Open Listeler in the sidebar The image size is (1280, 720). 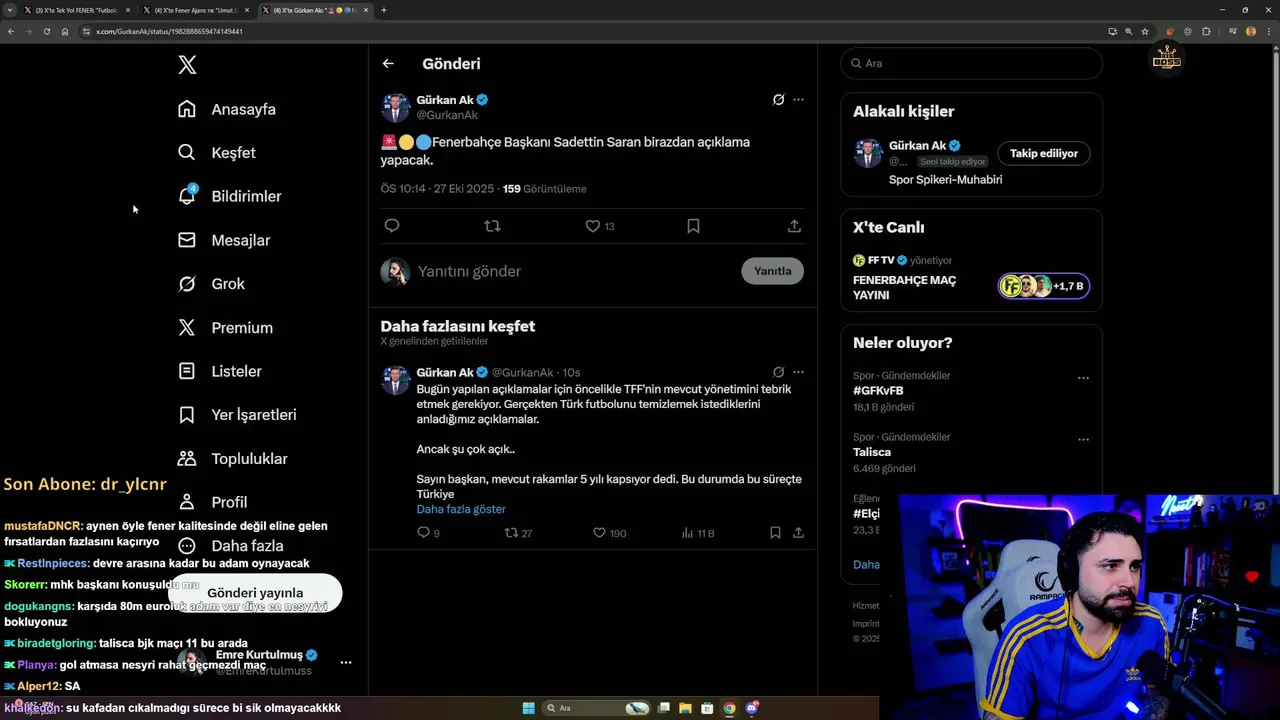[220, 371]
